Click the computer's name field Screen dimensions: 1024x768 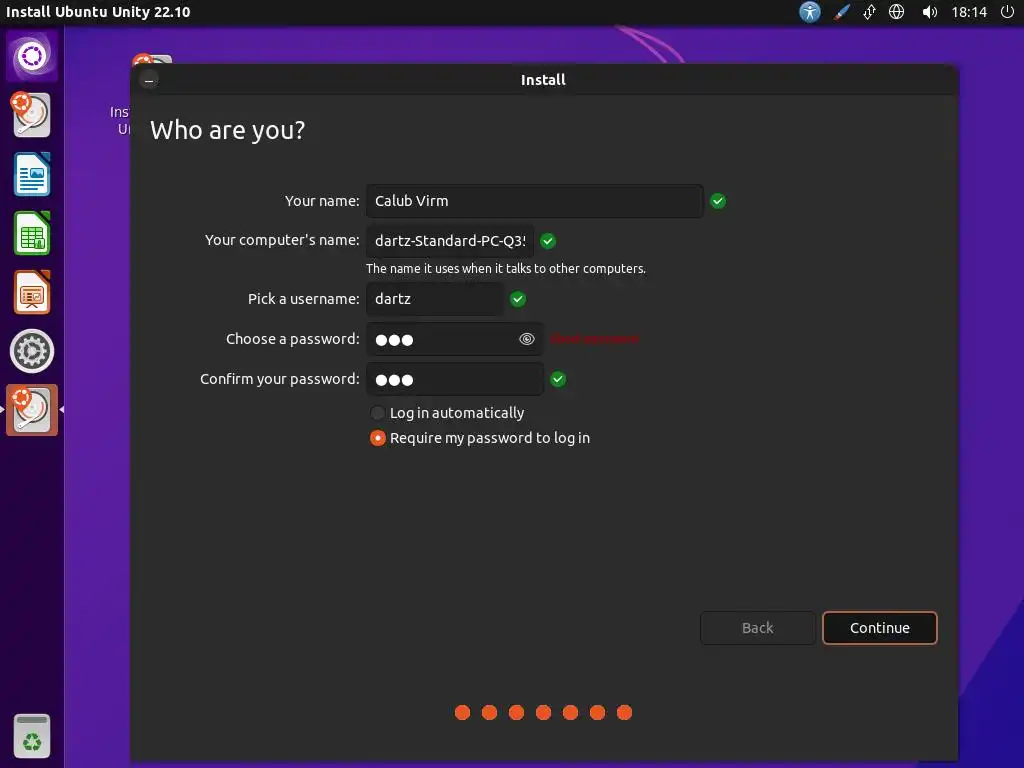click(x=450, y=241)
